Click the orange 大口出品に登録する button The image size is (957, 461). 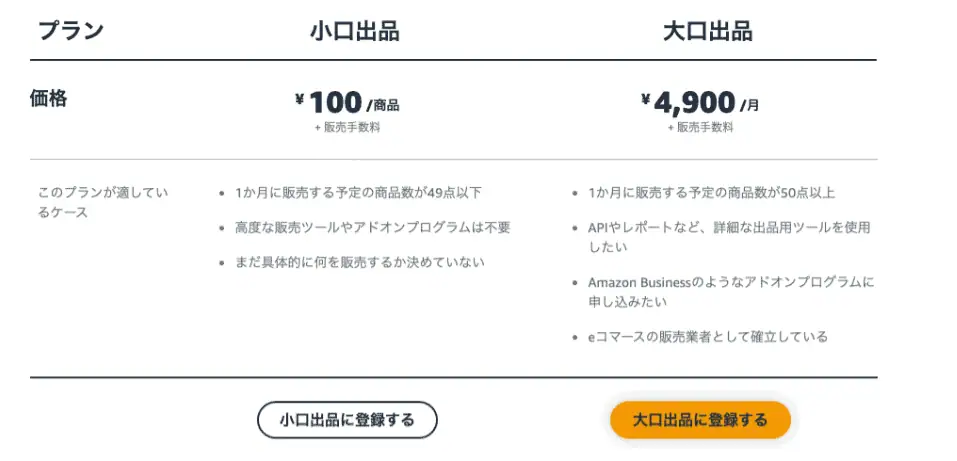[x=700, y=420]
